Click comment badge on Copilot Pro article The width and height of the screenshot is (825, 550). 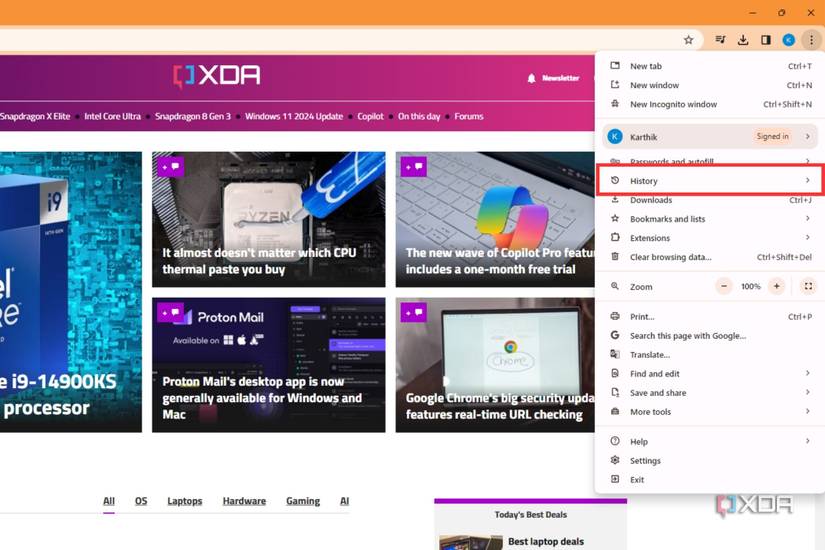(x=414, y=167)
